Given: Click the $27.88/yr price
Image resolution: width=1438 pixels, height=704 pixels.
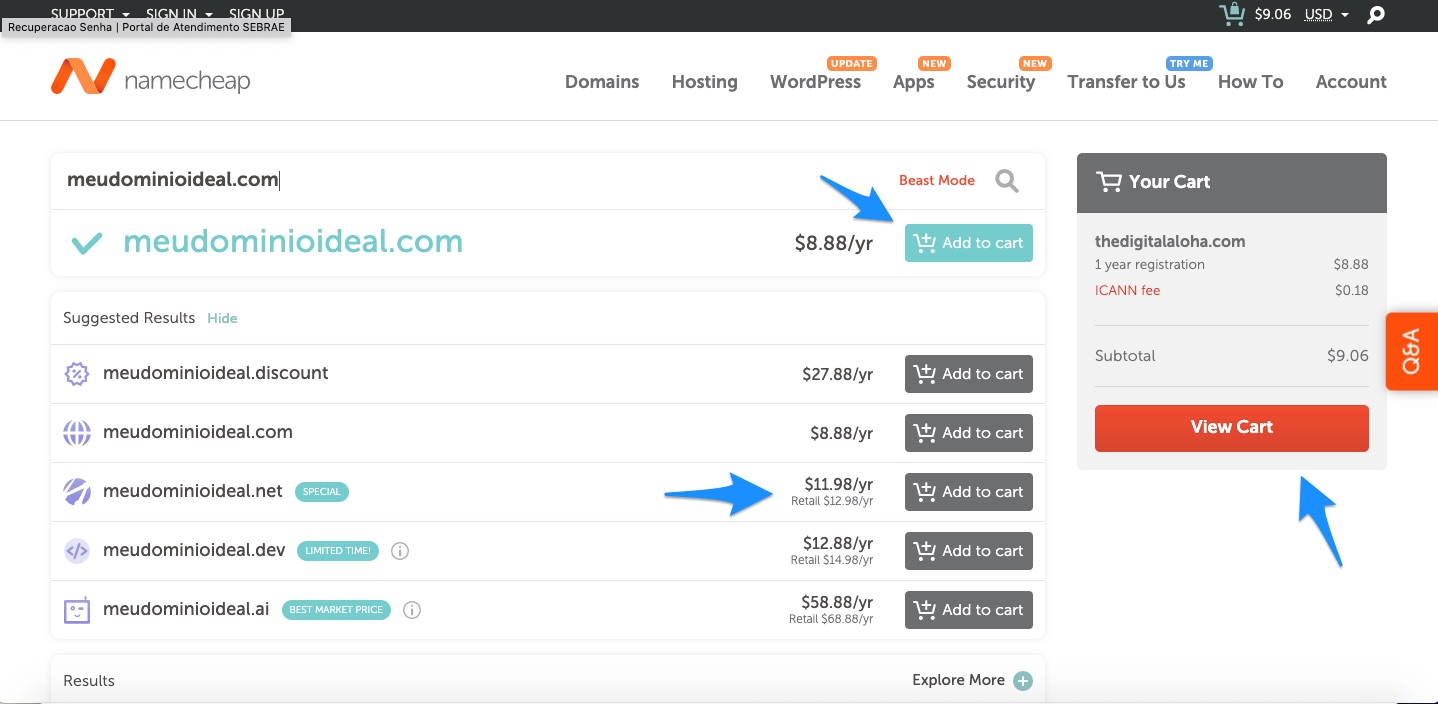Looking at the screenshot, I should click(837, 374).
